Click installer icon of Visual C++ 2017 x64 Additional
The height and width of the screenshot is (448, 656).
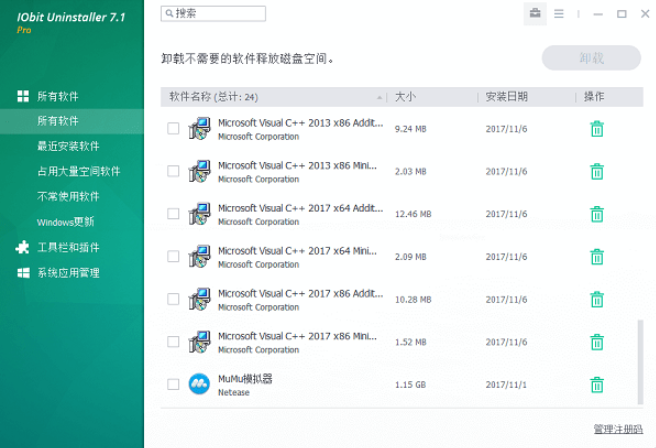point(199,214)
